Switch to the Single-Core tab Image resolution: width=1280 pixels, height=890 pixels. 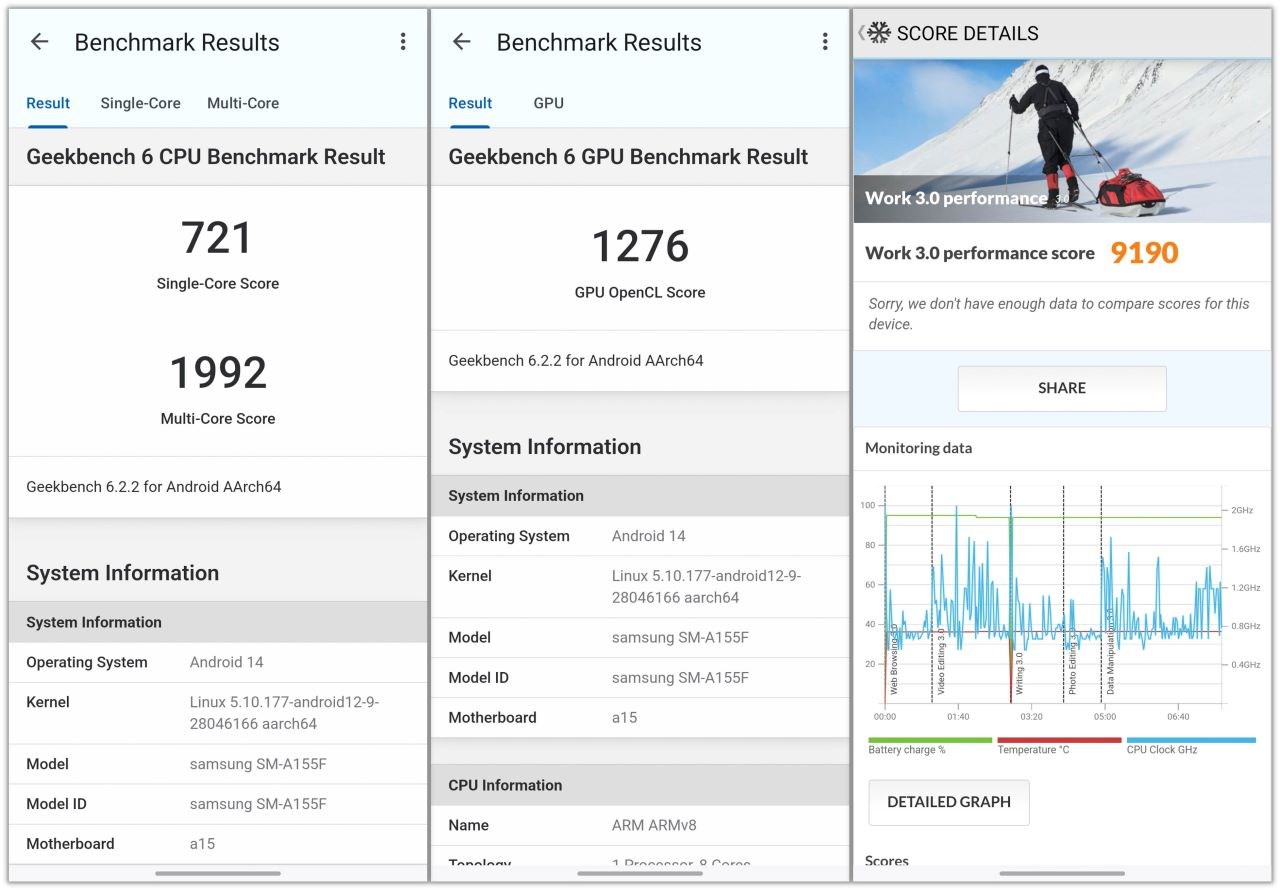click(140, 103)
